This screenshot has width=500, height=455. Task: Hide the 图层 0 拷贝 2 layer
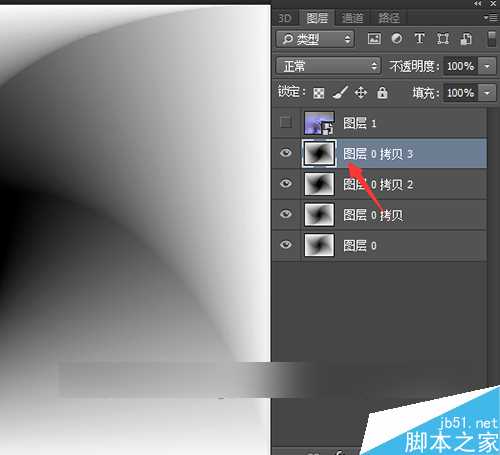[x=286, y=184]
